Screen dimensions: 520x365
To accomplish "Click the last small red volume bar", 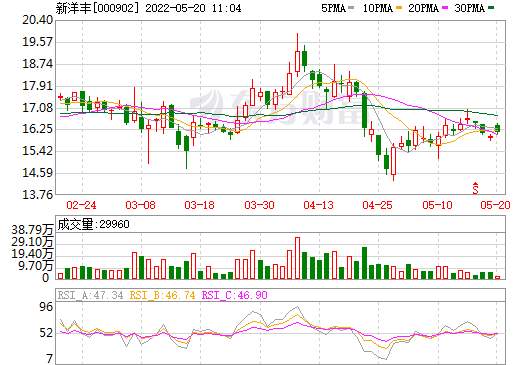I will [x=498, y=277].
